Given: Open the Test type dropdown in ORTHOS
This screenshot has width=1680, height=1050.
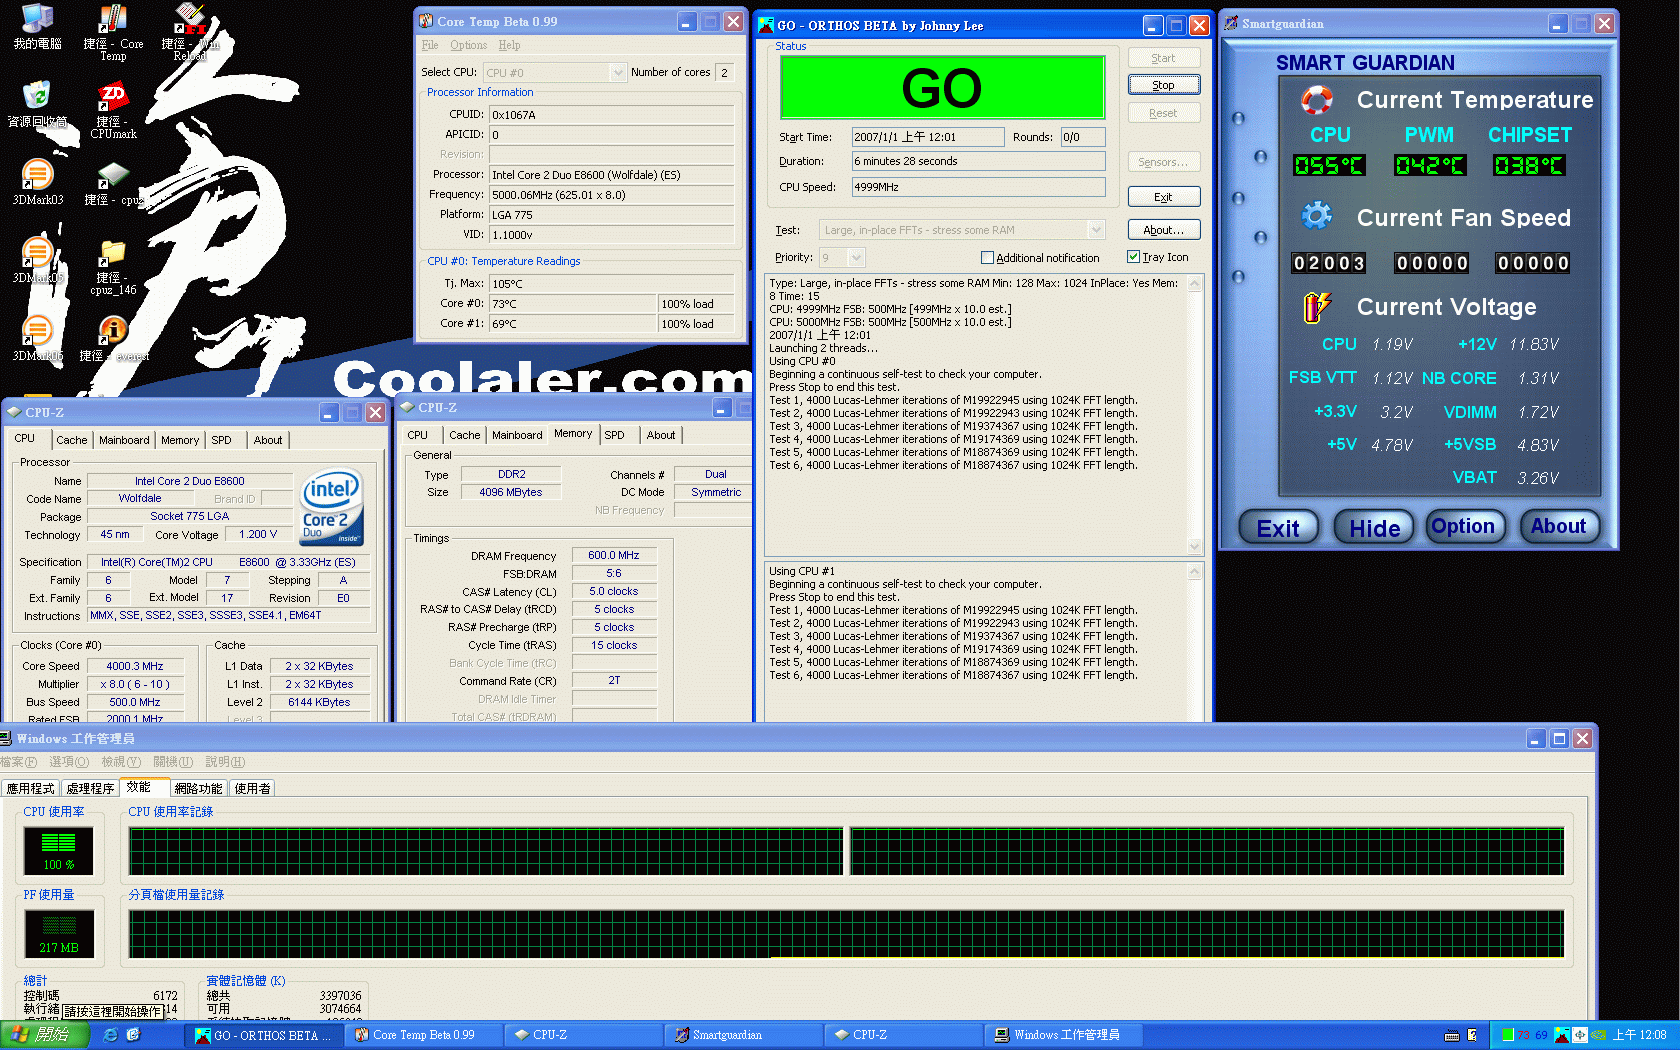Looking at the screenshot, I should pos(1096,230).
